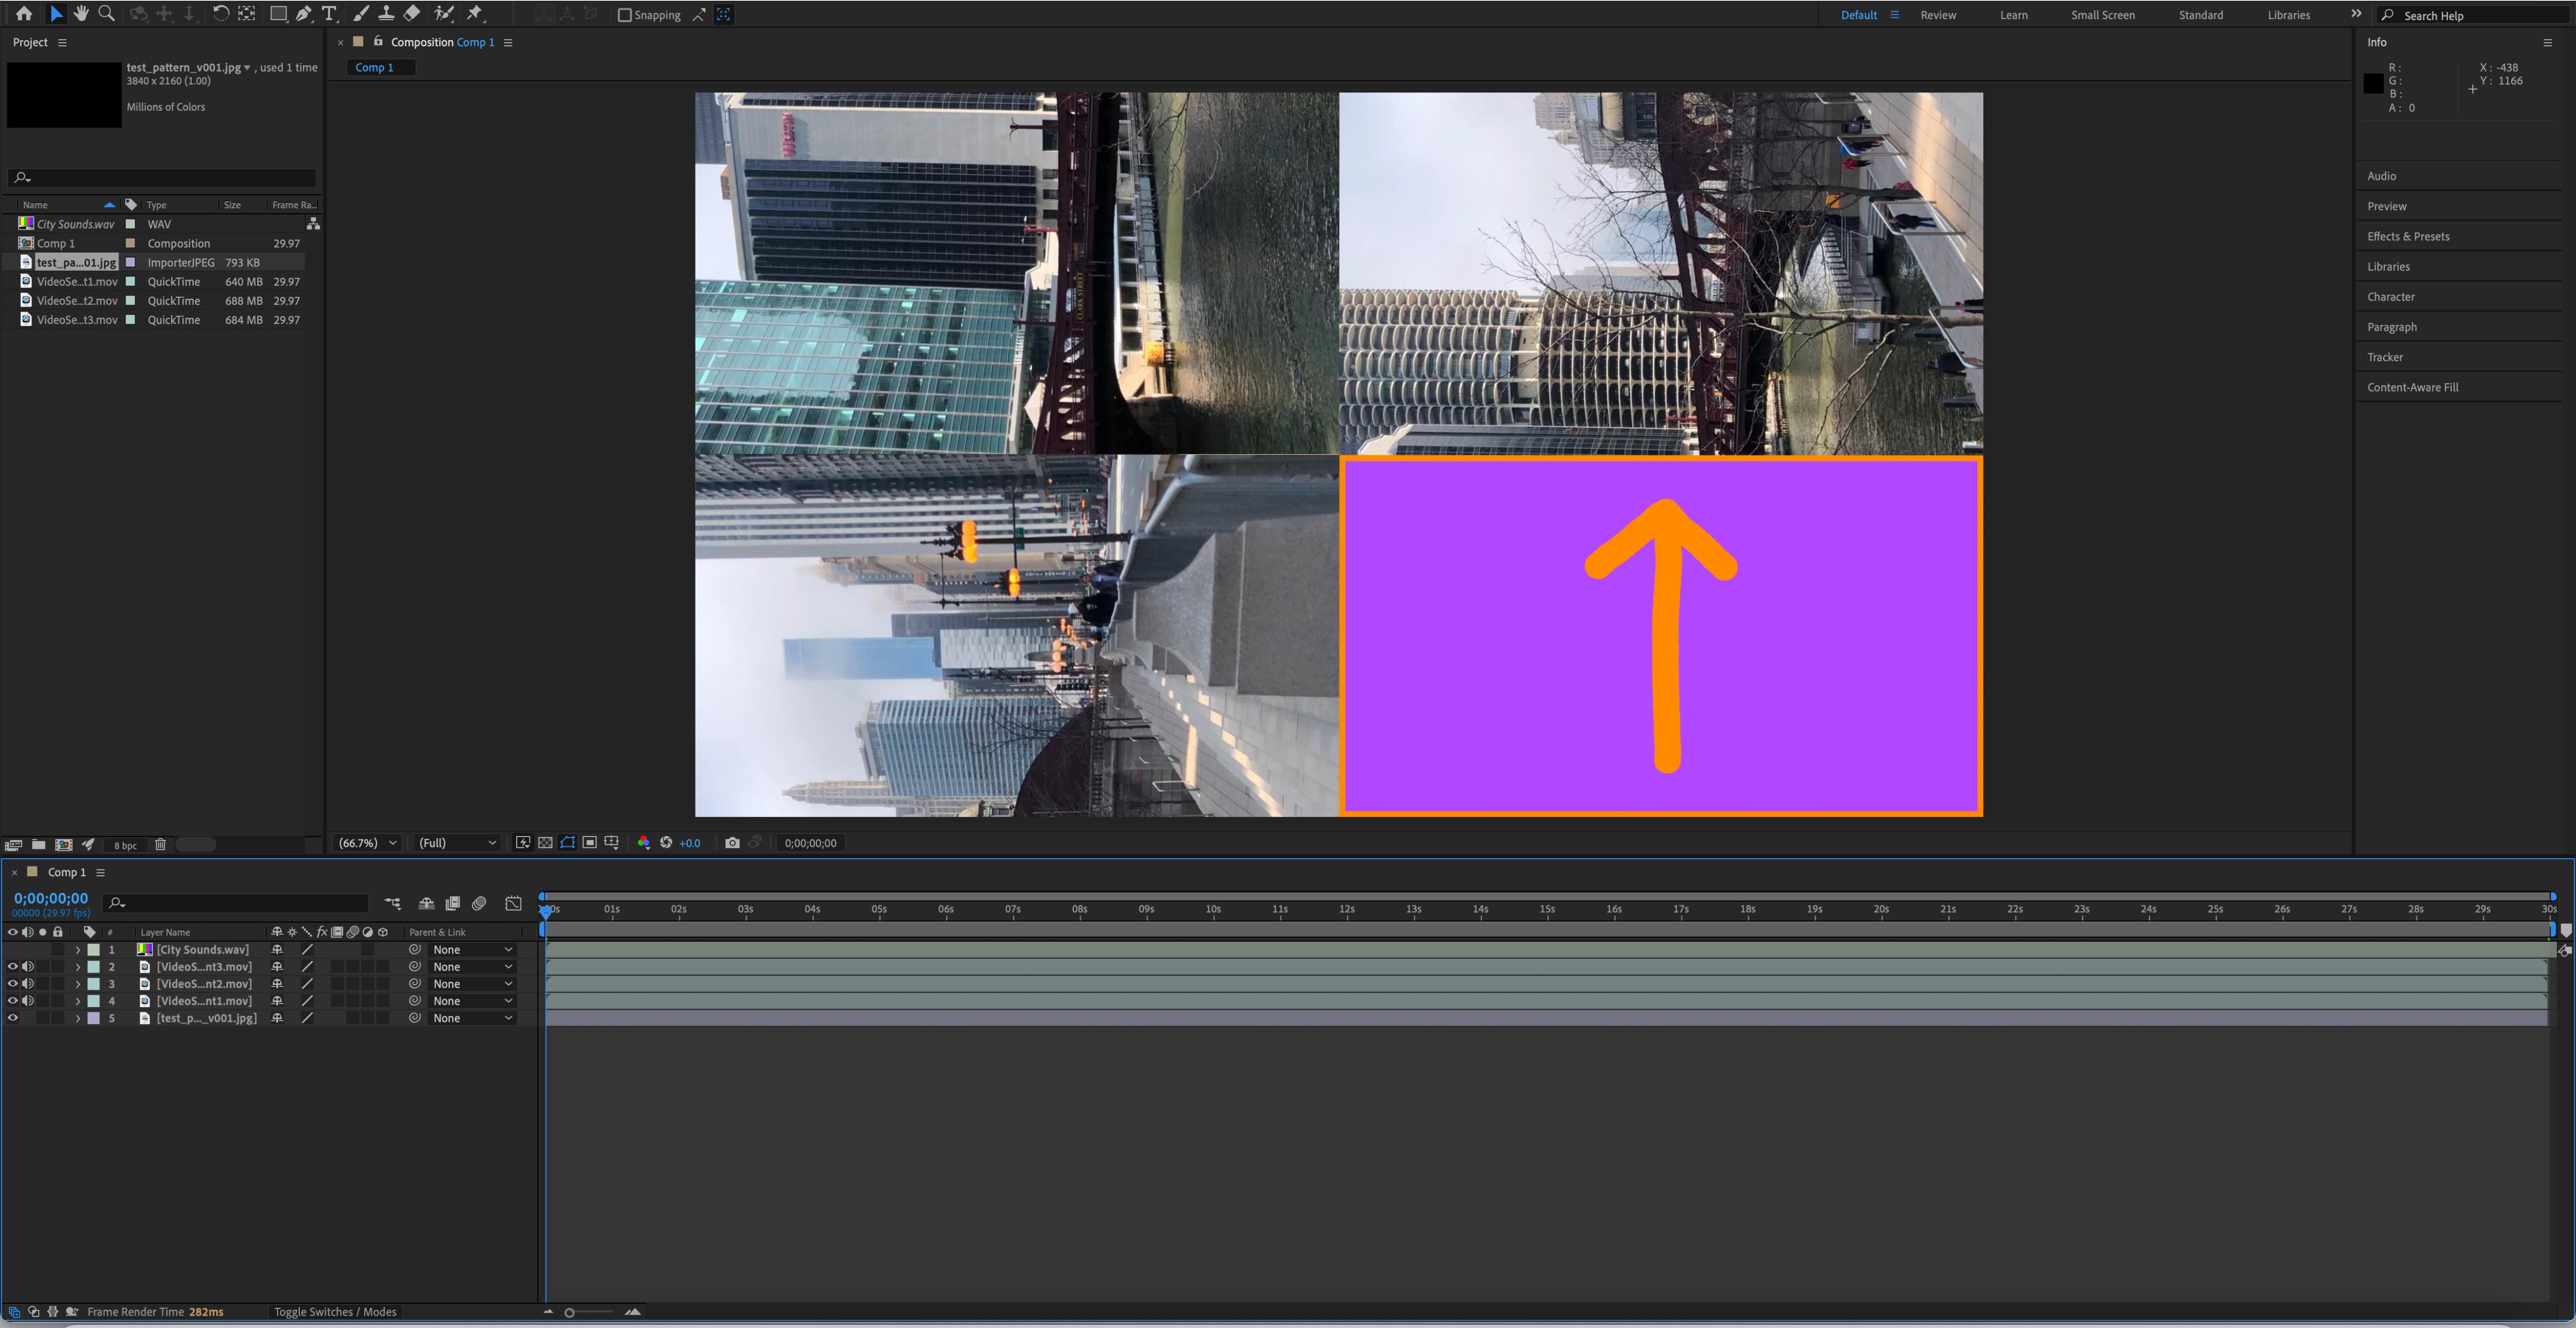Select the Eraser tool
2576x1328 pixels.
410,14
